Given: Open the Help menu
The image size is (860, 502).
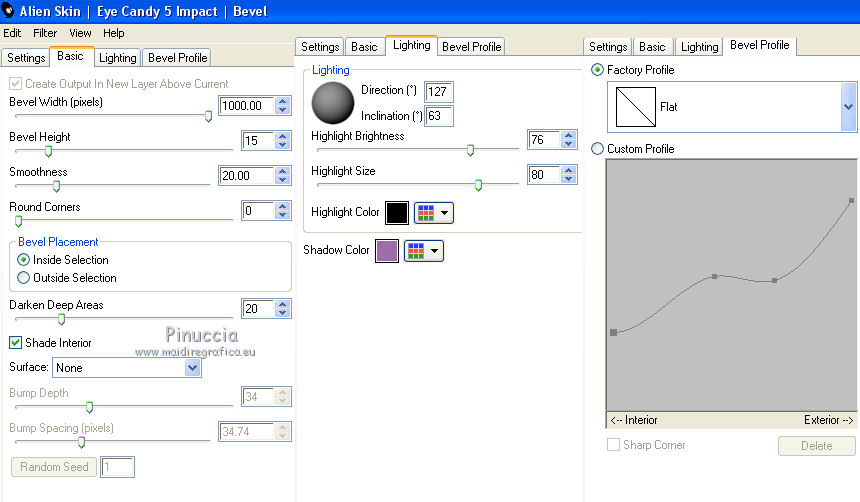Looking at the screenshot, I should 114,33.
